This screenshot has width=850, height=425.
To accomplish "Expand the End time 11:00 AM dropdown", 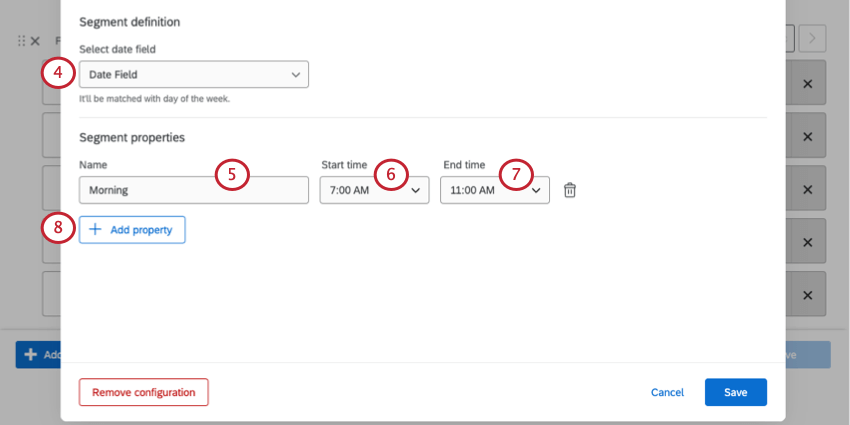I will 494,190.
